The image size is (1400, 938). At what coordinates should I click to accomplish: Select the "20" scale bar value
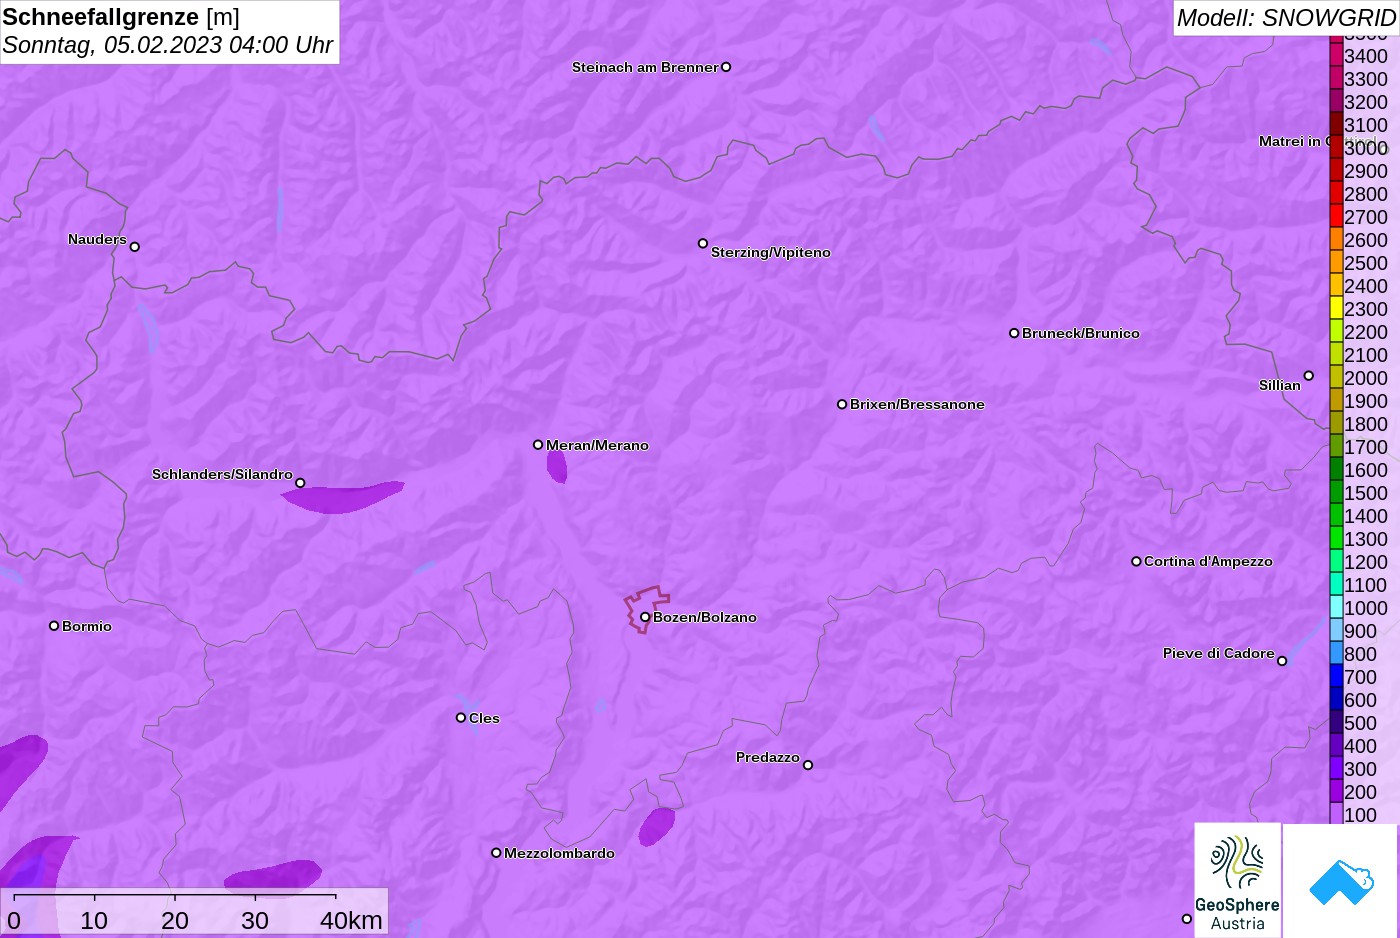coord(175,920)
